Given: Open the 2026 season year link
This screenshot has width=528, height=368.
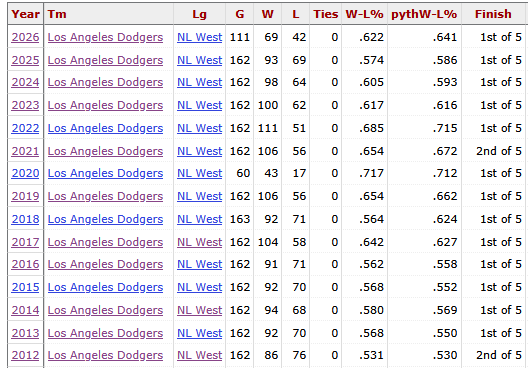Looking at the screenshot, I should click(x=25, y=37).
